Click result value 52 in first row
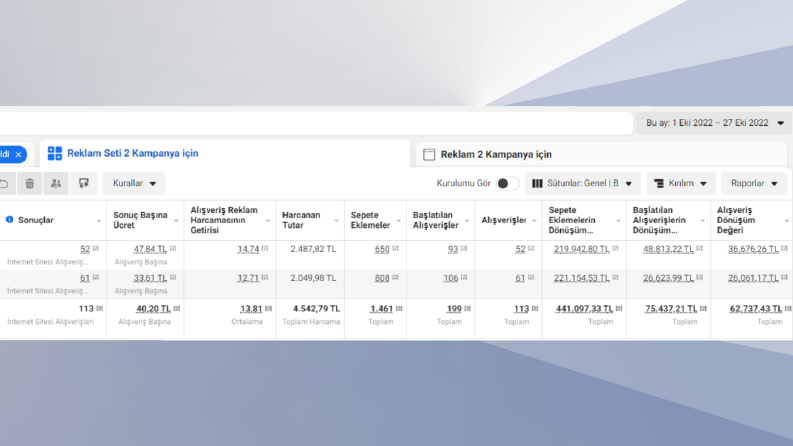 click(85, 249)
